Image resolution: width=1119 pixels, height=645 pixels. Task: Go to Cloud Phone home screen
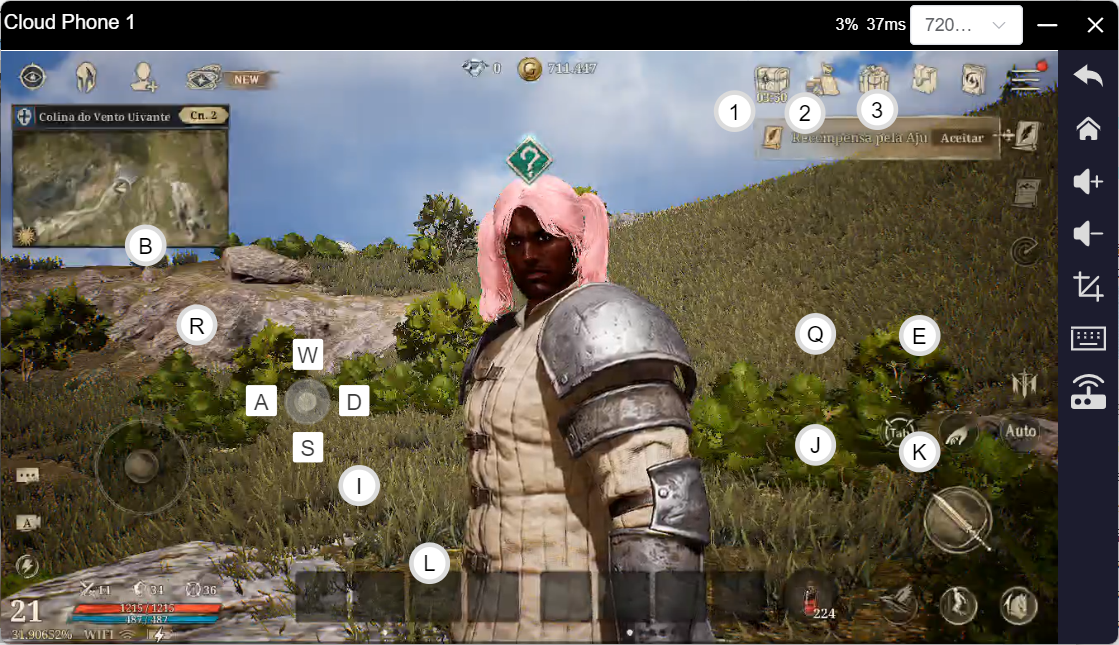tap(1088, 128)
